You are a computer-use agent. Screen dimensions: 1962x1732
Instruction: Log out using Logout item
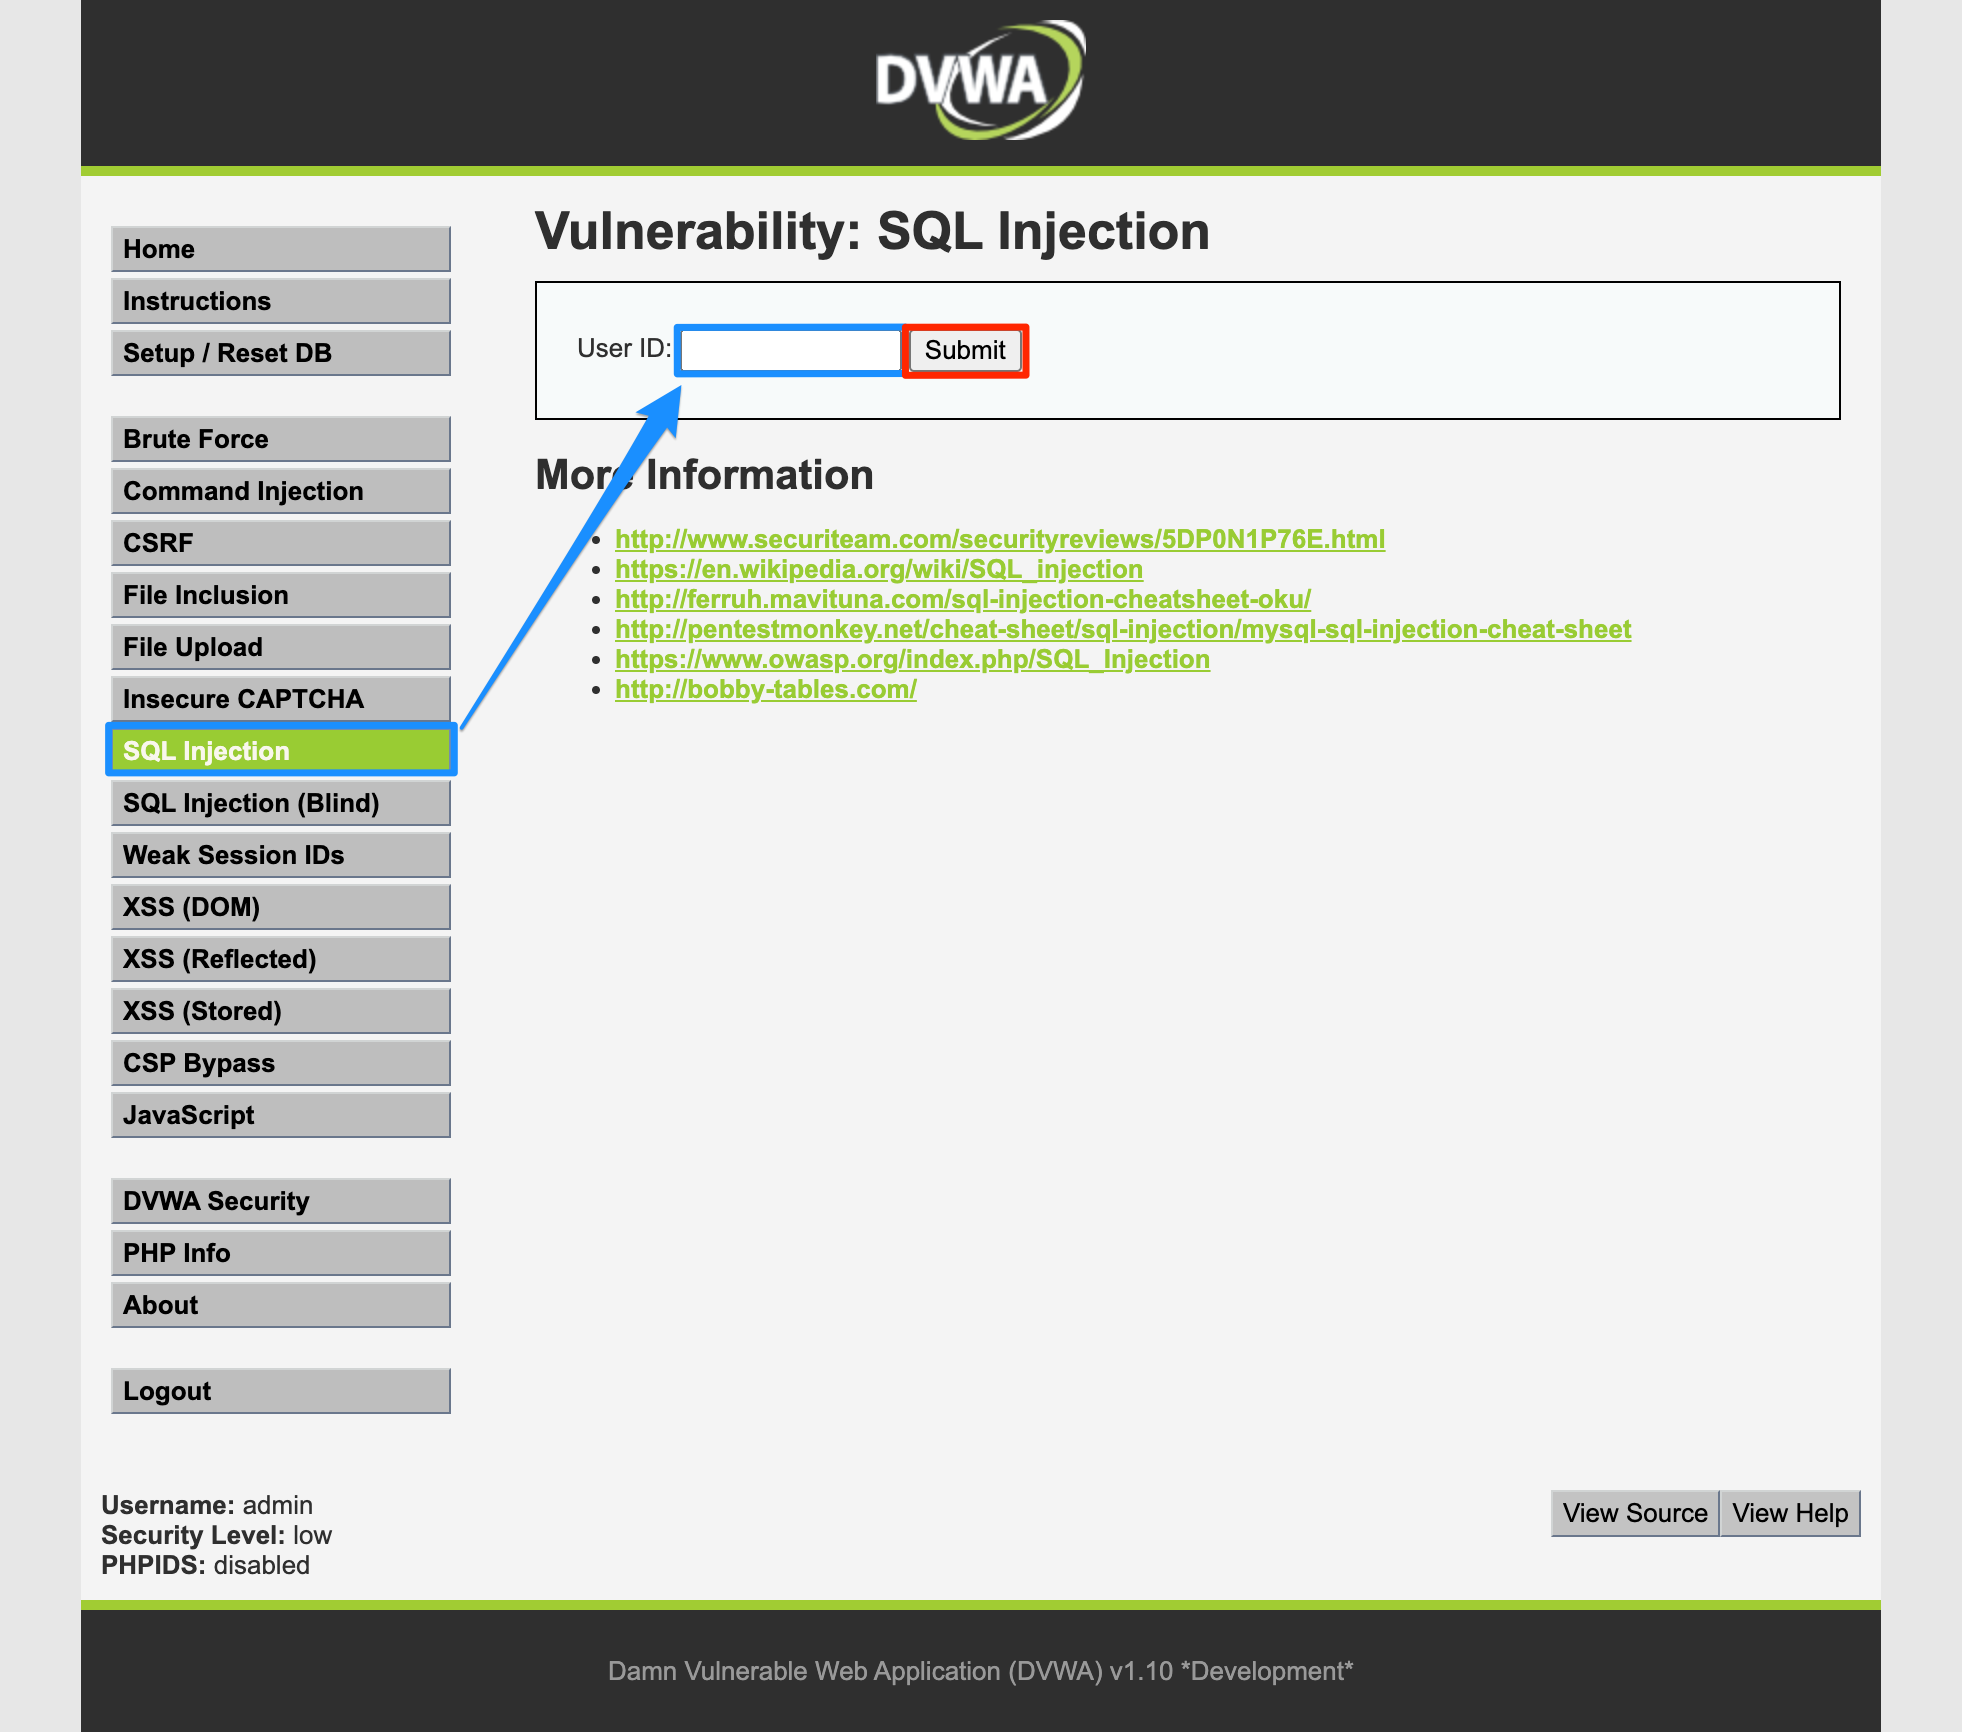(281, 1391)
